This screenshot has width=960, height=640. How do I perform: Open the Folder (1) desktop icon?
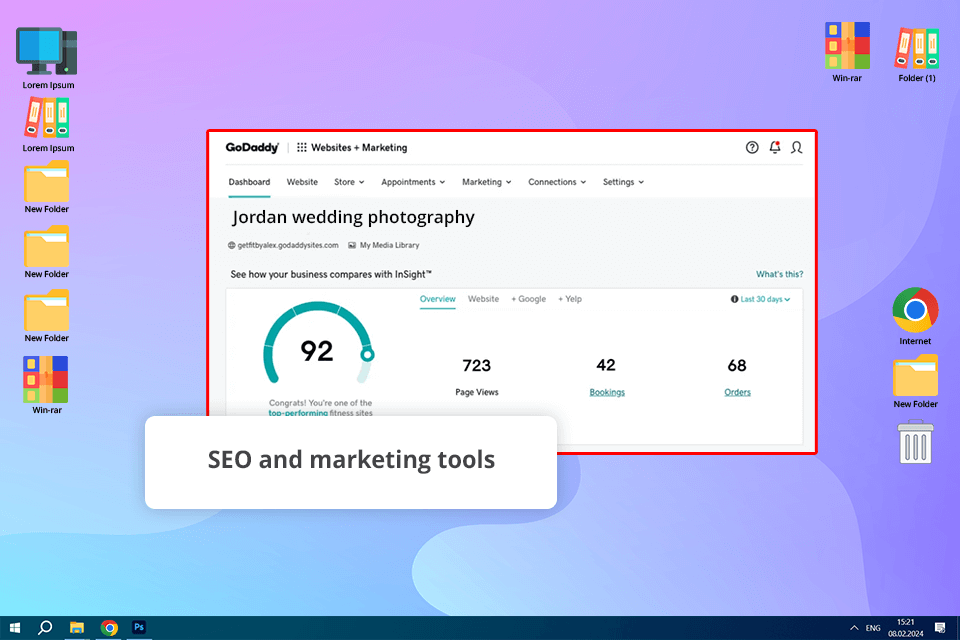coord(917,48)
